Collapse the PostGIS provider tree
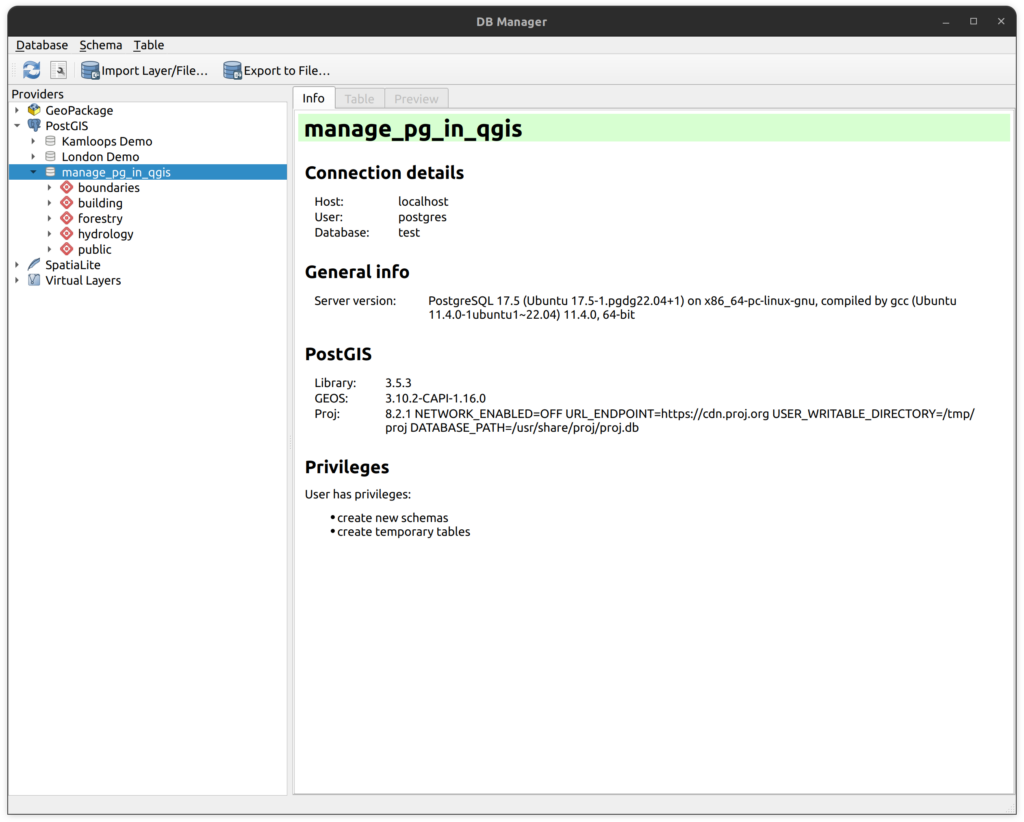The image size is (1024, 822). click(17, 126)
